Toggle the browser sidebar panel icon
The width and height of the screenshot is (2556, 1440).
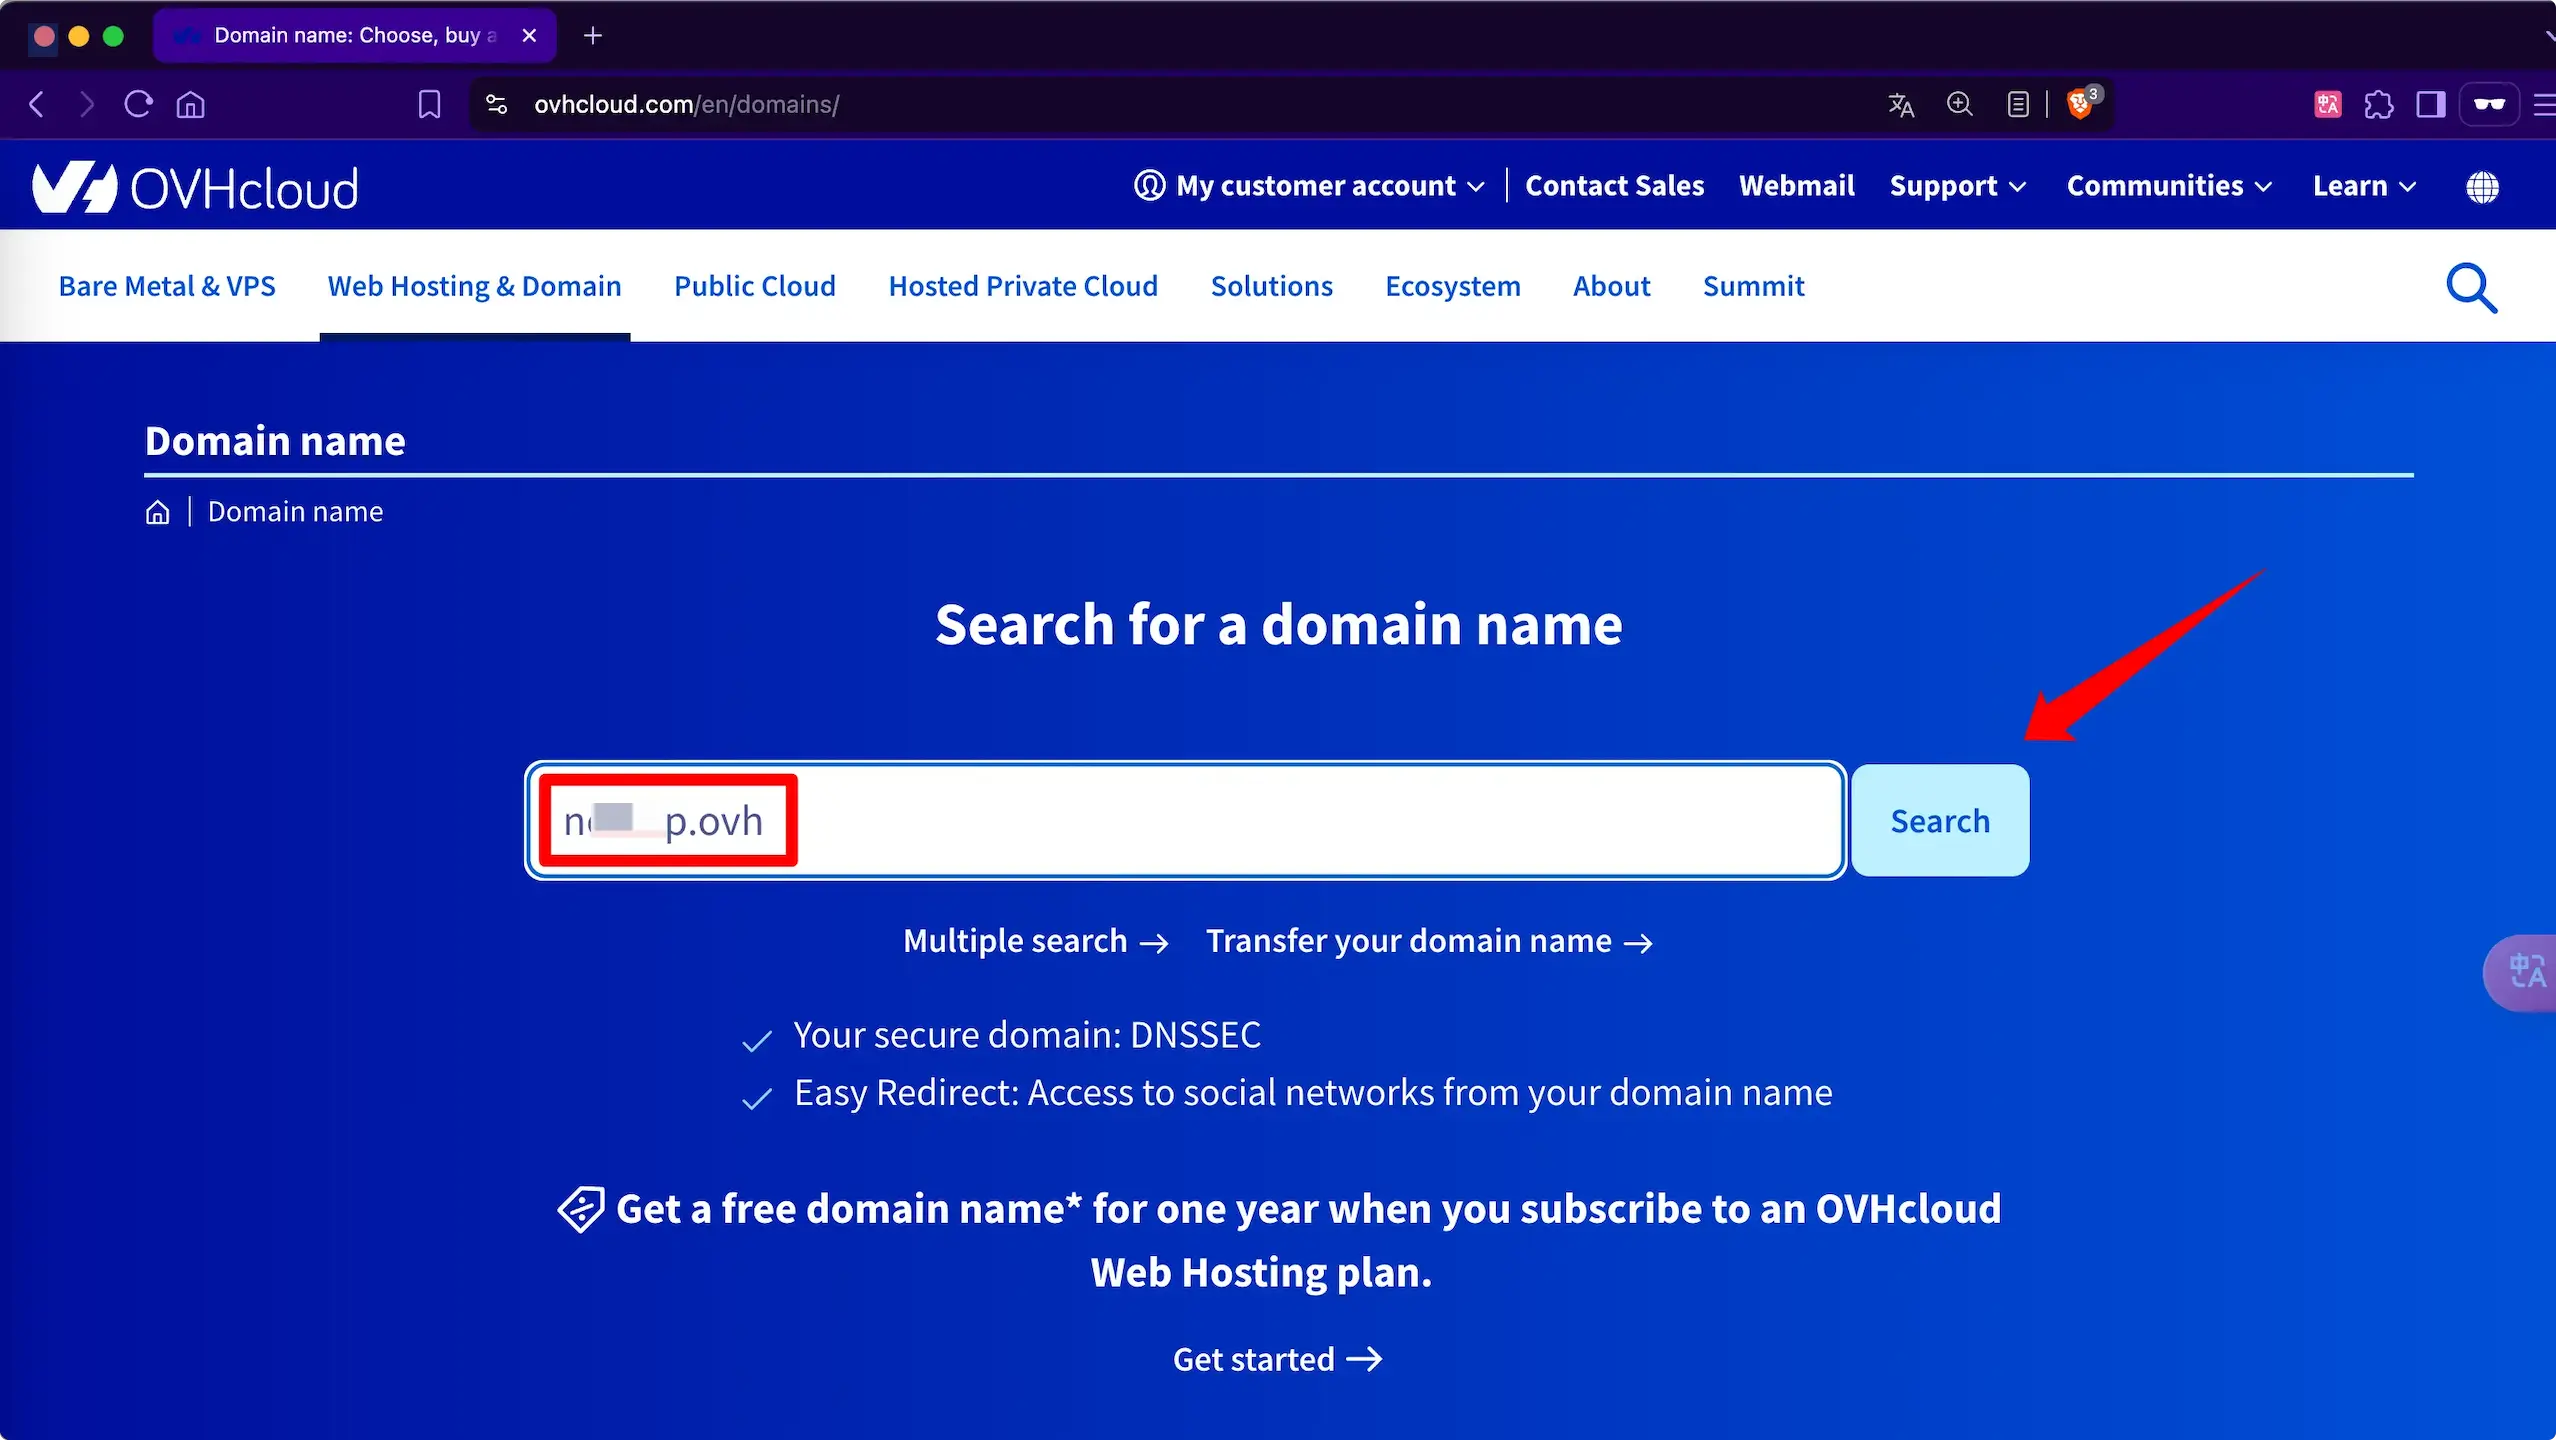pos(2430,104)
